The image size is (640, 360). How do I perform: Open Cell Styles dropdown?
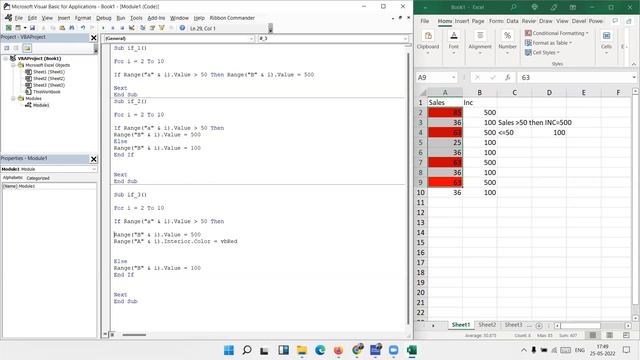tap(542, 52)
